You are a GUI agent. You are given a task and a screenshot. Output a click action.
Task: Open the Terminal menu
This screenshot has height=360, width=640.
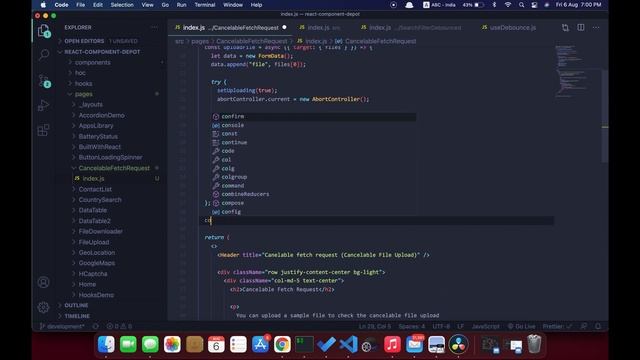(205, 5)
